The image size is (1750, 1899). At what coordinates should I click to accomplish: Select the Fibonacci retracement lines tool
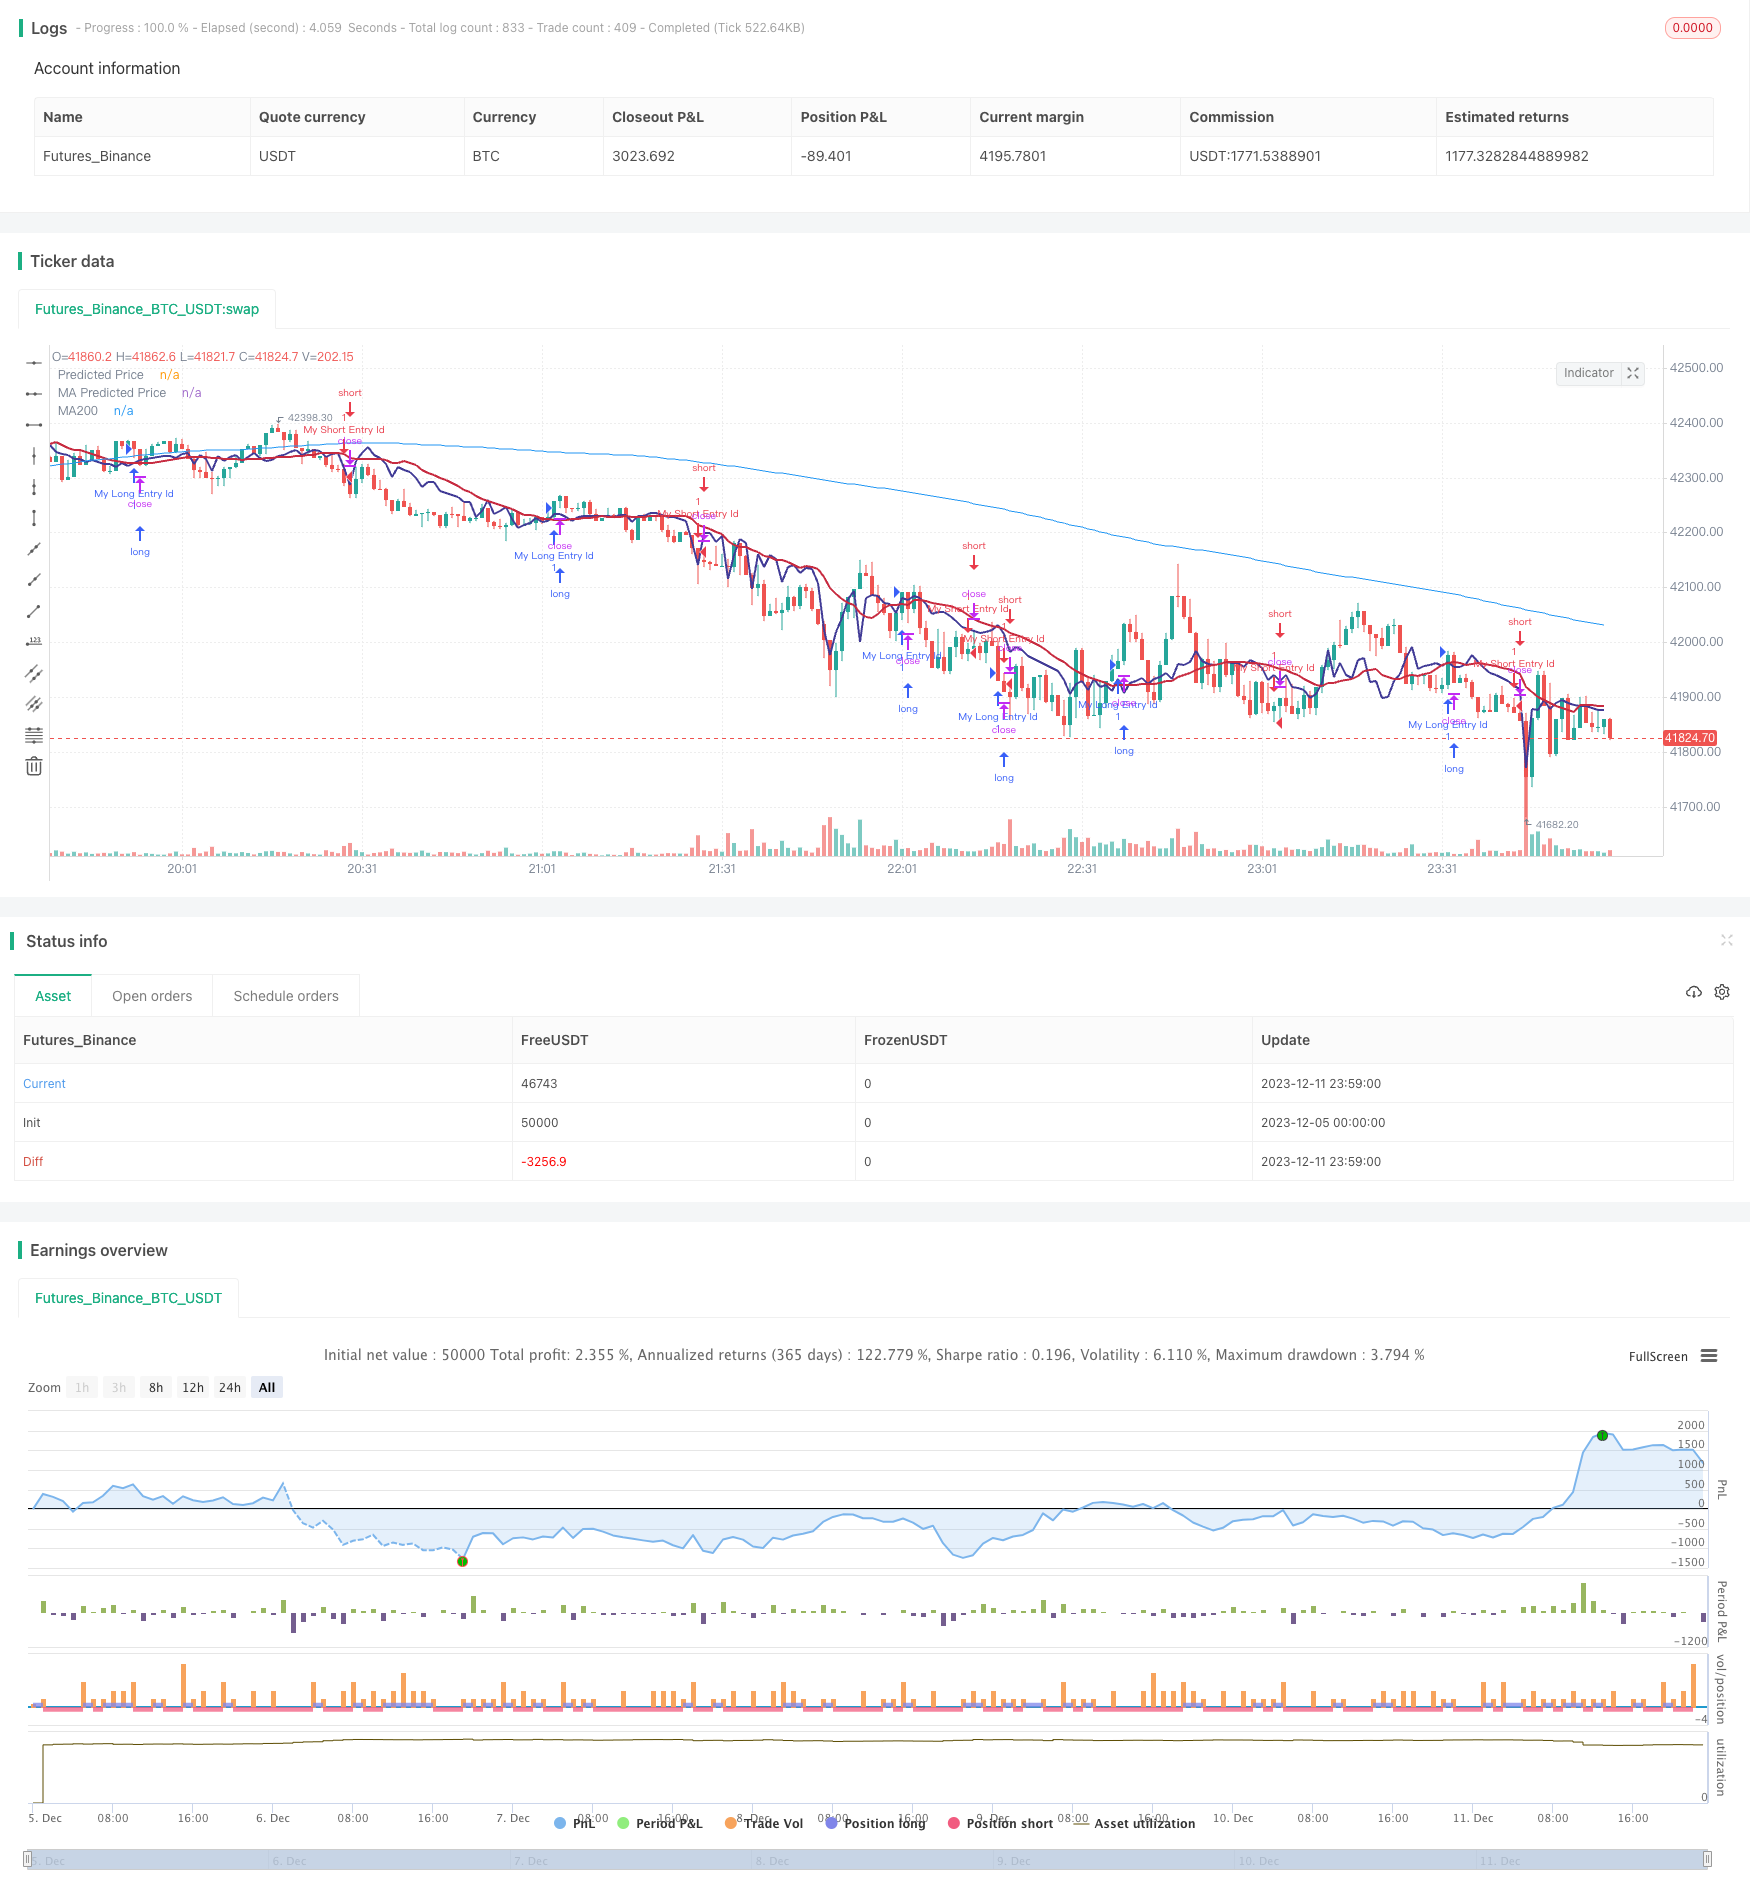pyautogui.click(x=34, y=735)
